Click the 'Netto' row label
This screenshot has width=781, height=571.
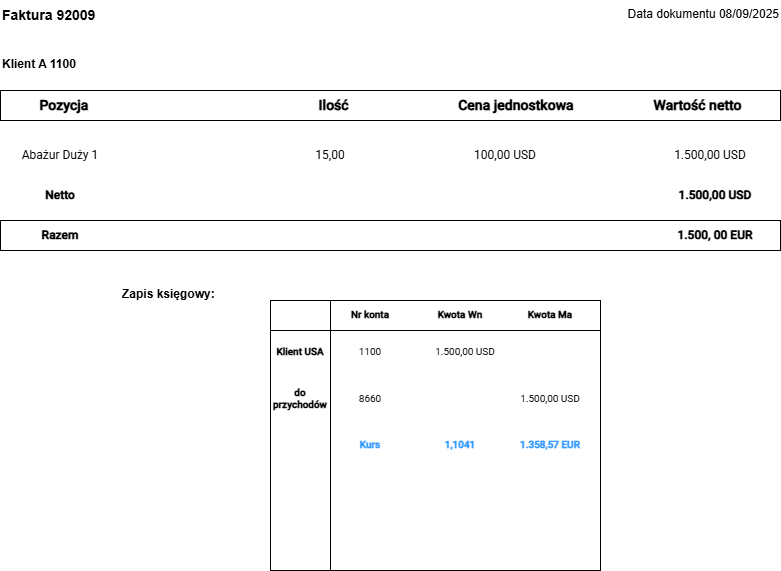pos(60,195)
